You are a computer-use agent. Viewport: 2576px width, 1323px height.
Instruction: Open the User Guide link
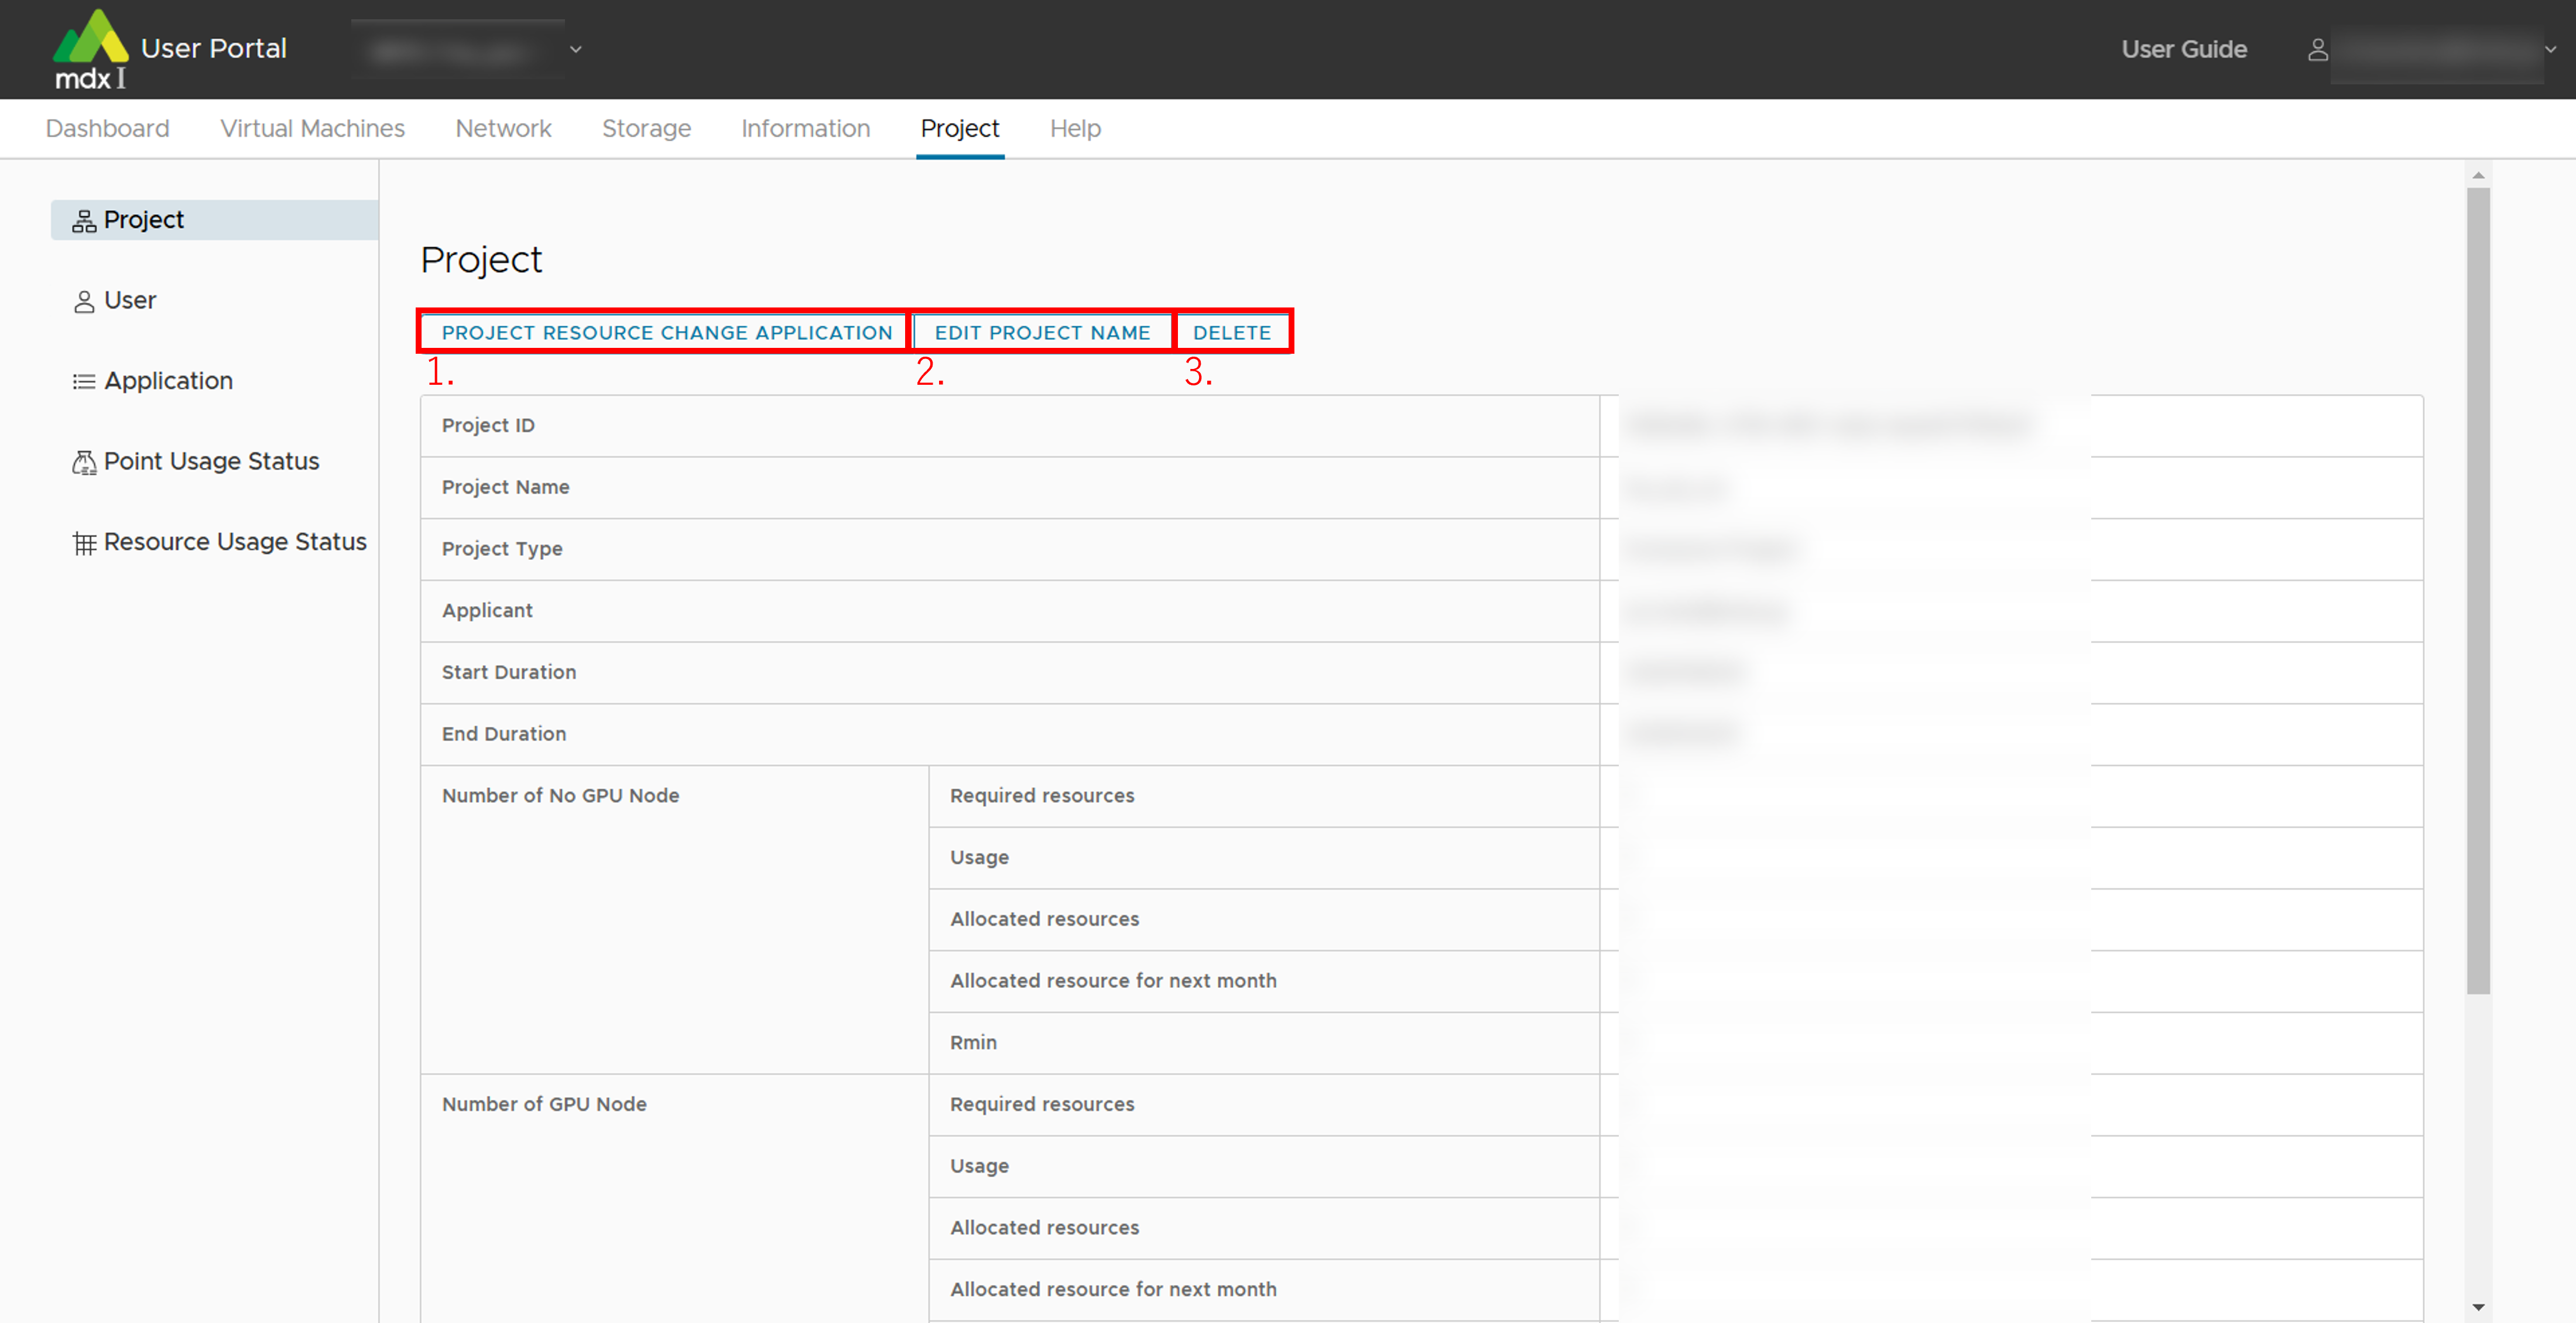(x=2183, y=50)
